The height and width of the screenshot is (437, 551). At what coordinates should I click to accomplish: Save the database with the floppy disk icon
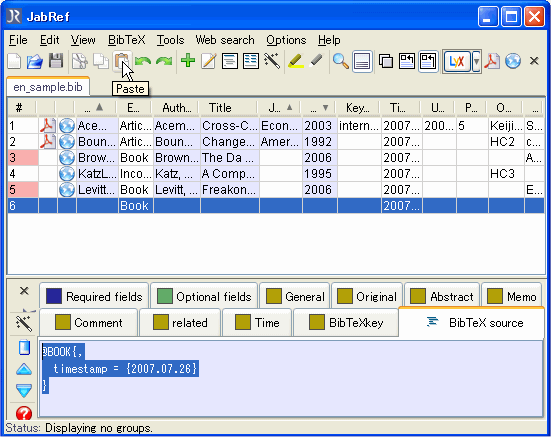click(56, 61)
